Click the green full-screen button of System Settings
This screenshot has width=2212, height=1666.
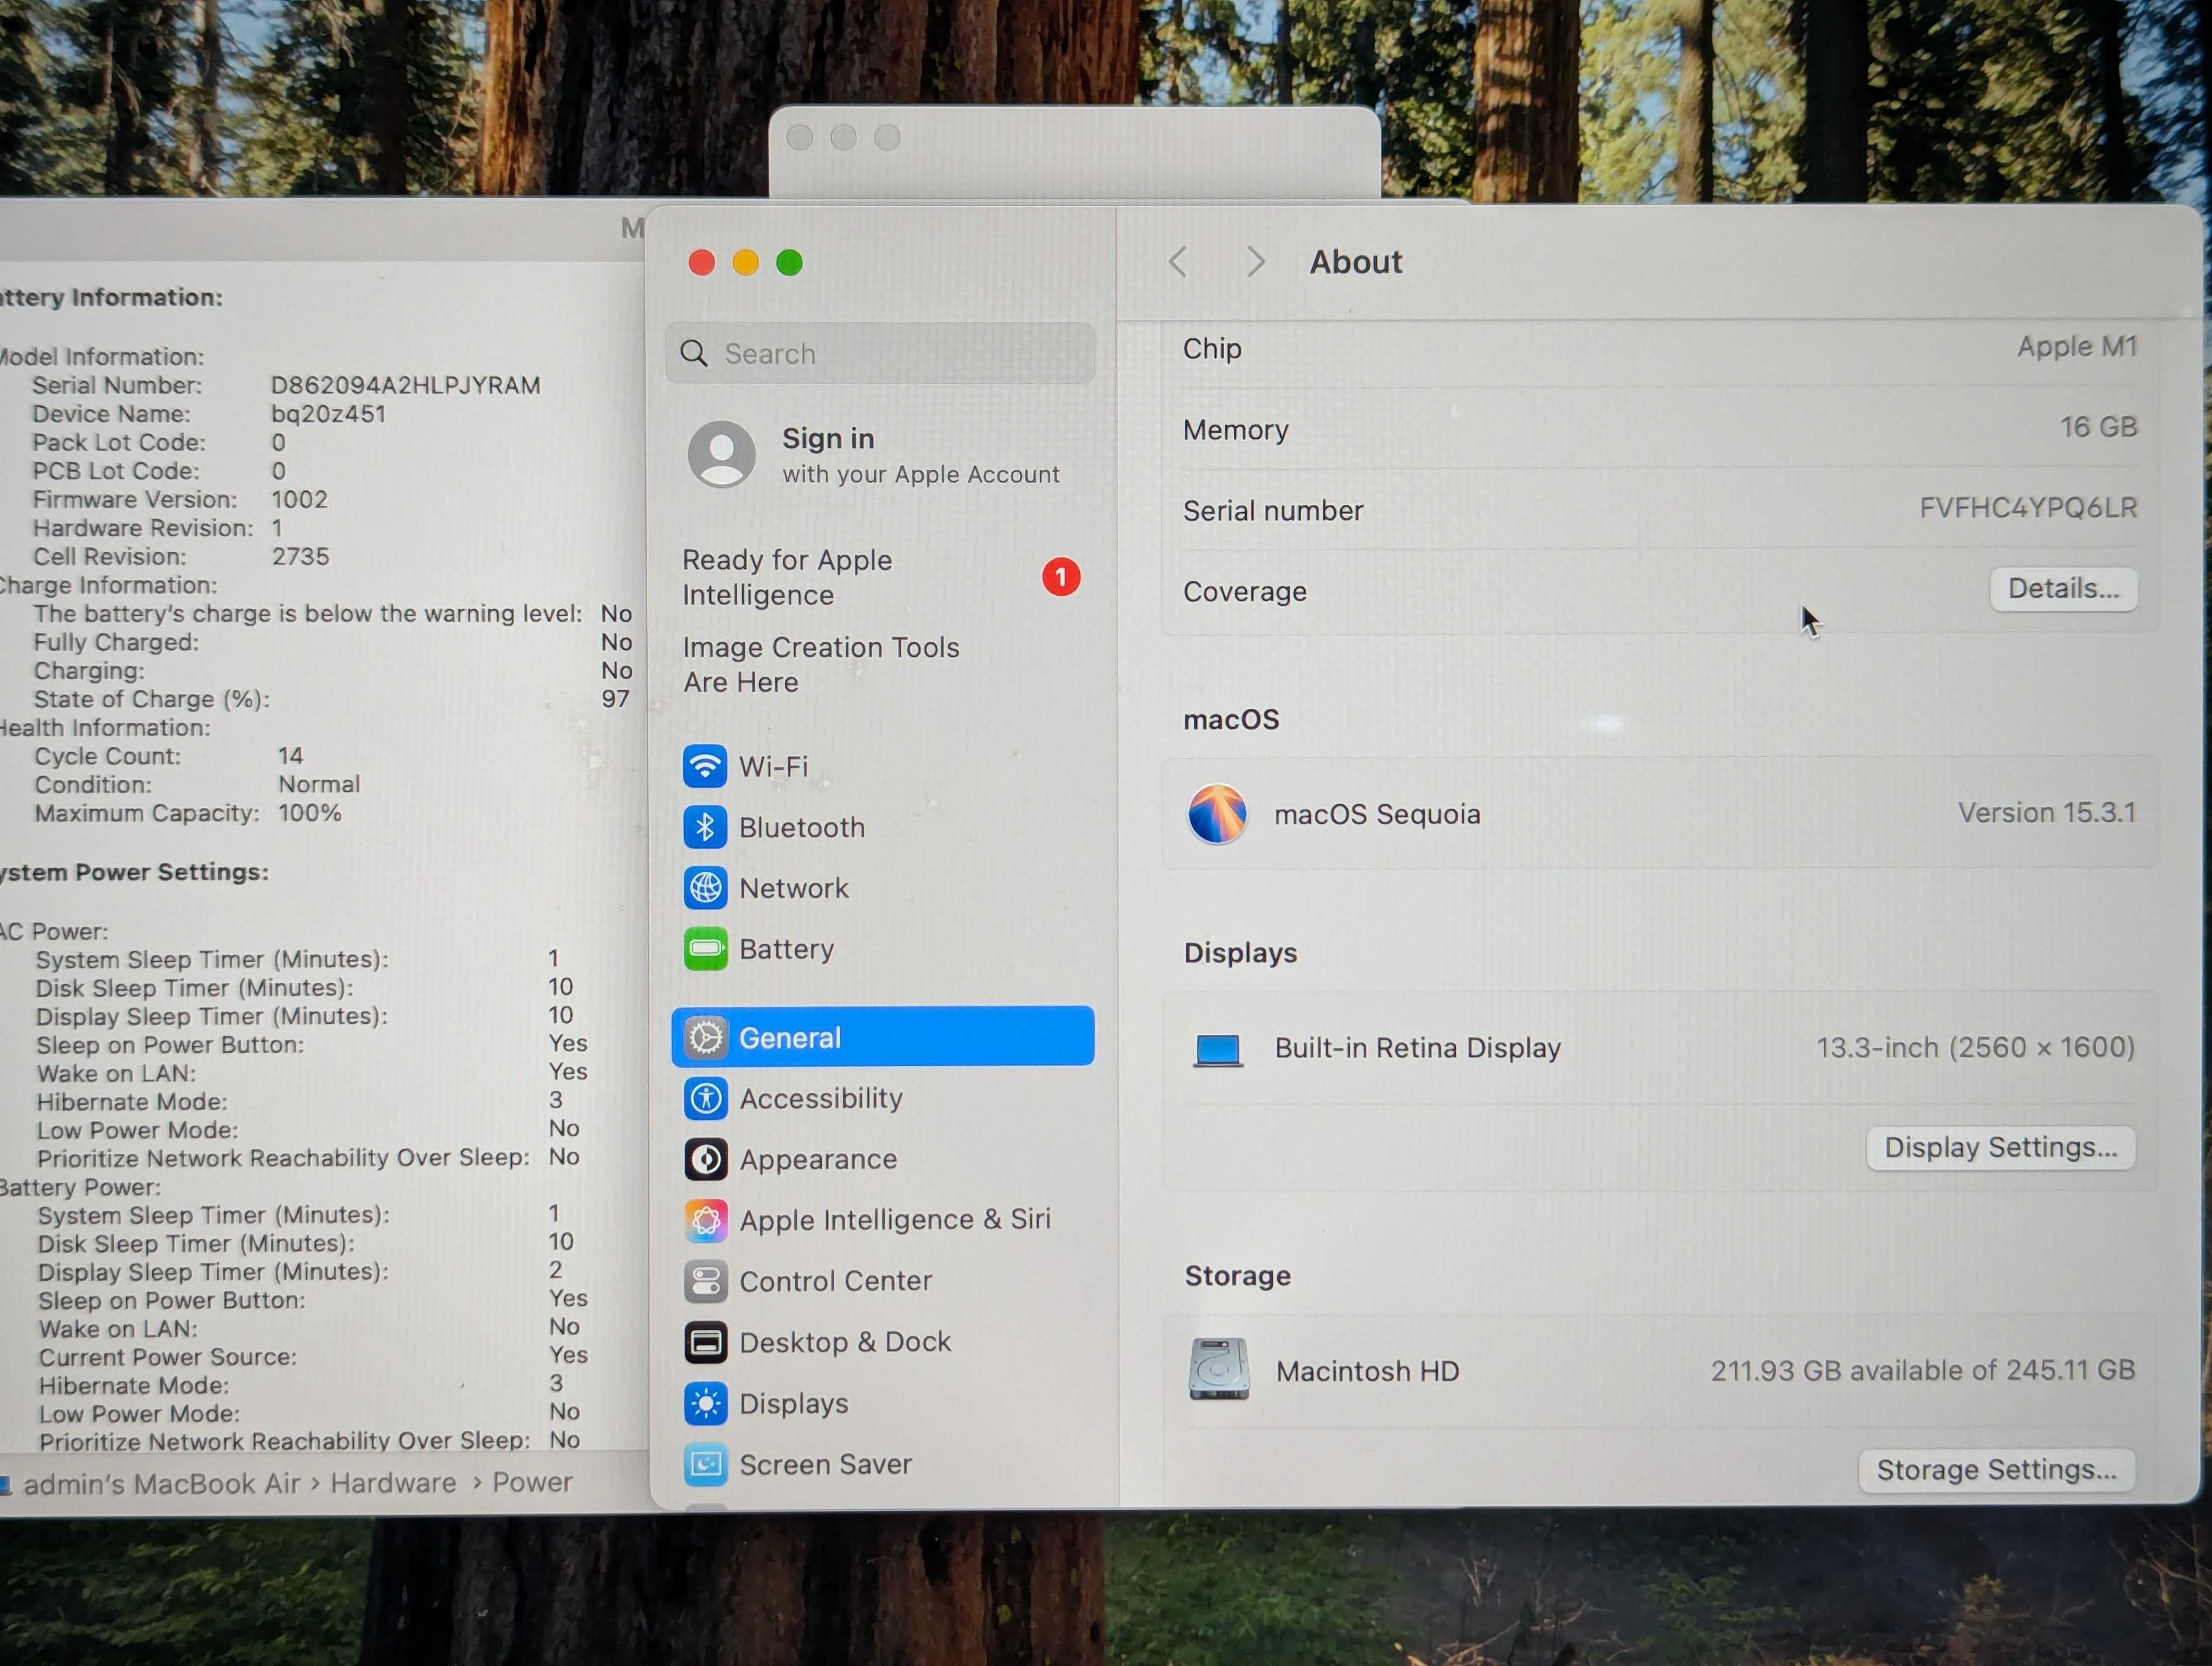click(x=789, y=263)
